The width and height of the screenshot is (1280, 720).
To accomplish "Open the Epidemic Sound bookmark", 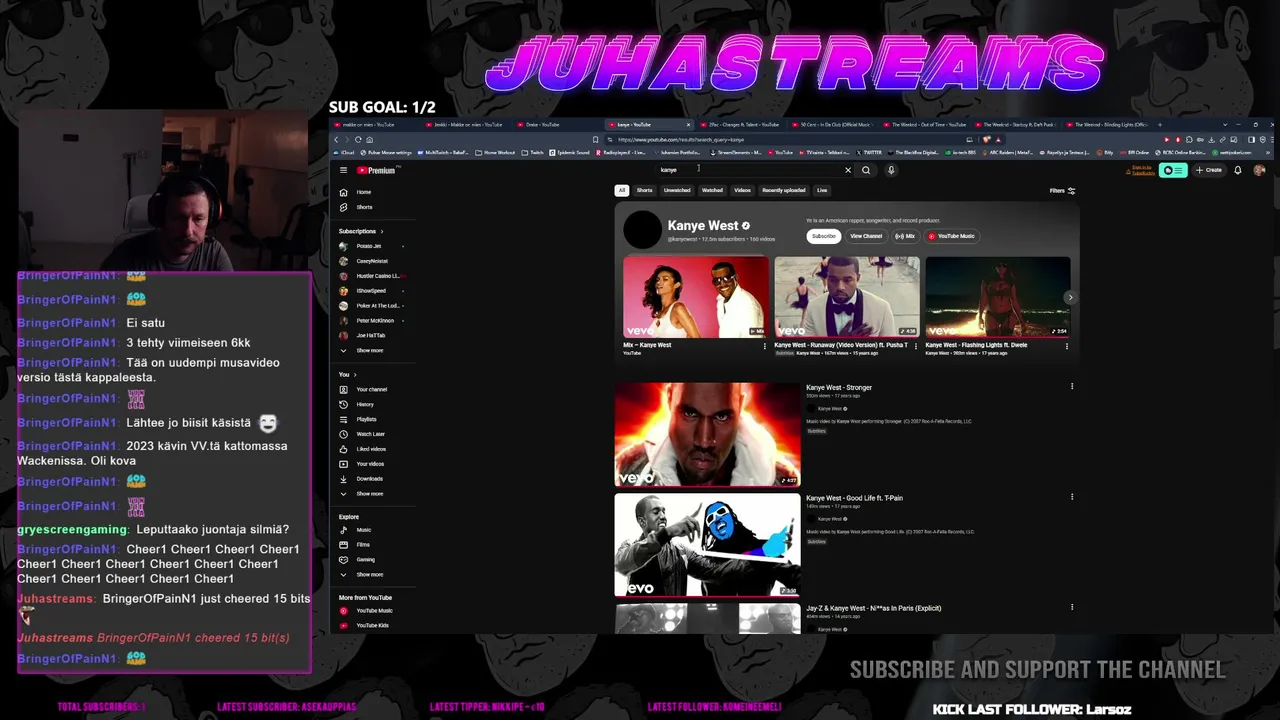I will (x=570, y=153).
